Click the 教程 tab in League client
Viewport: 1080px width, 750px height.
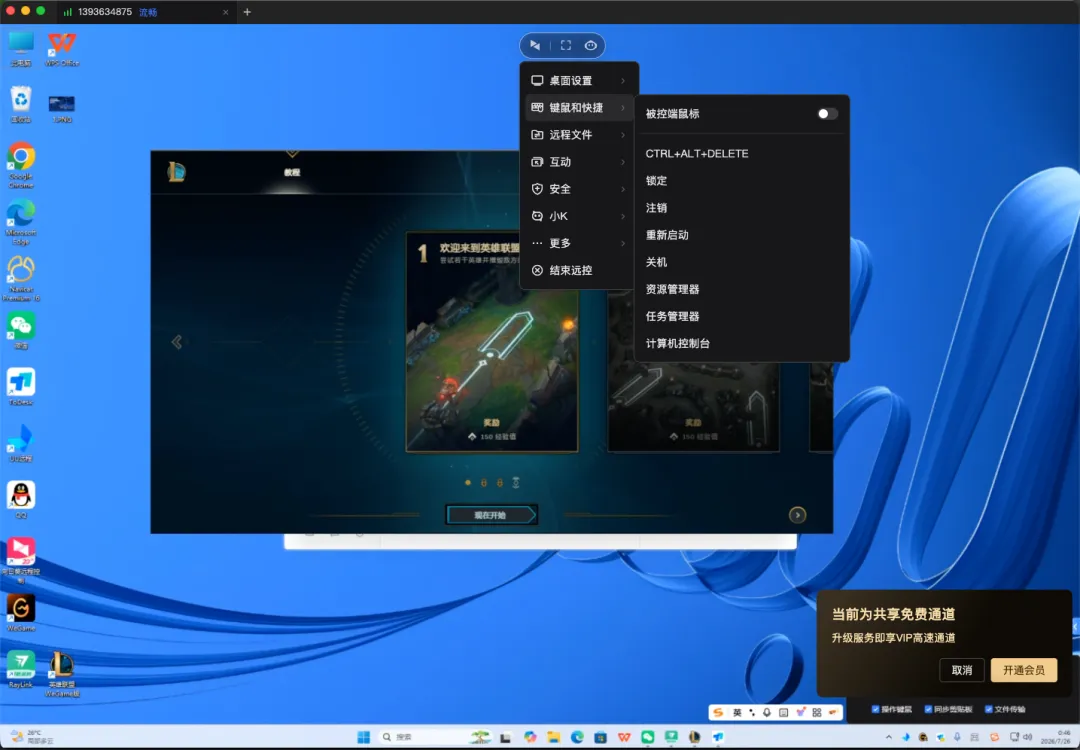click(292, 171)
